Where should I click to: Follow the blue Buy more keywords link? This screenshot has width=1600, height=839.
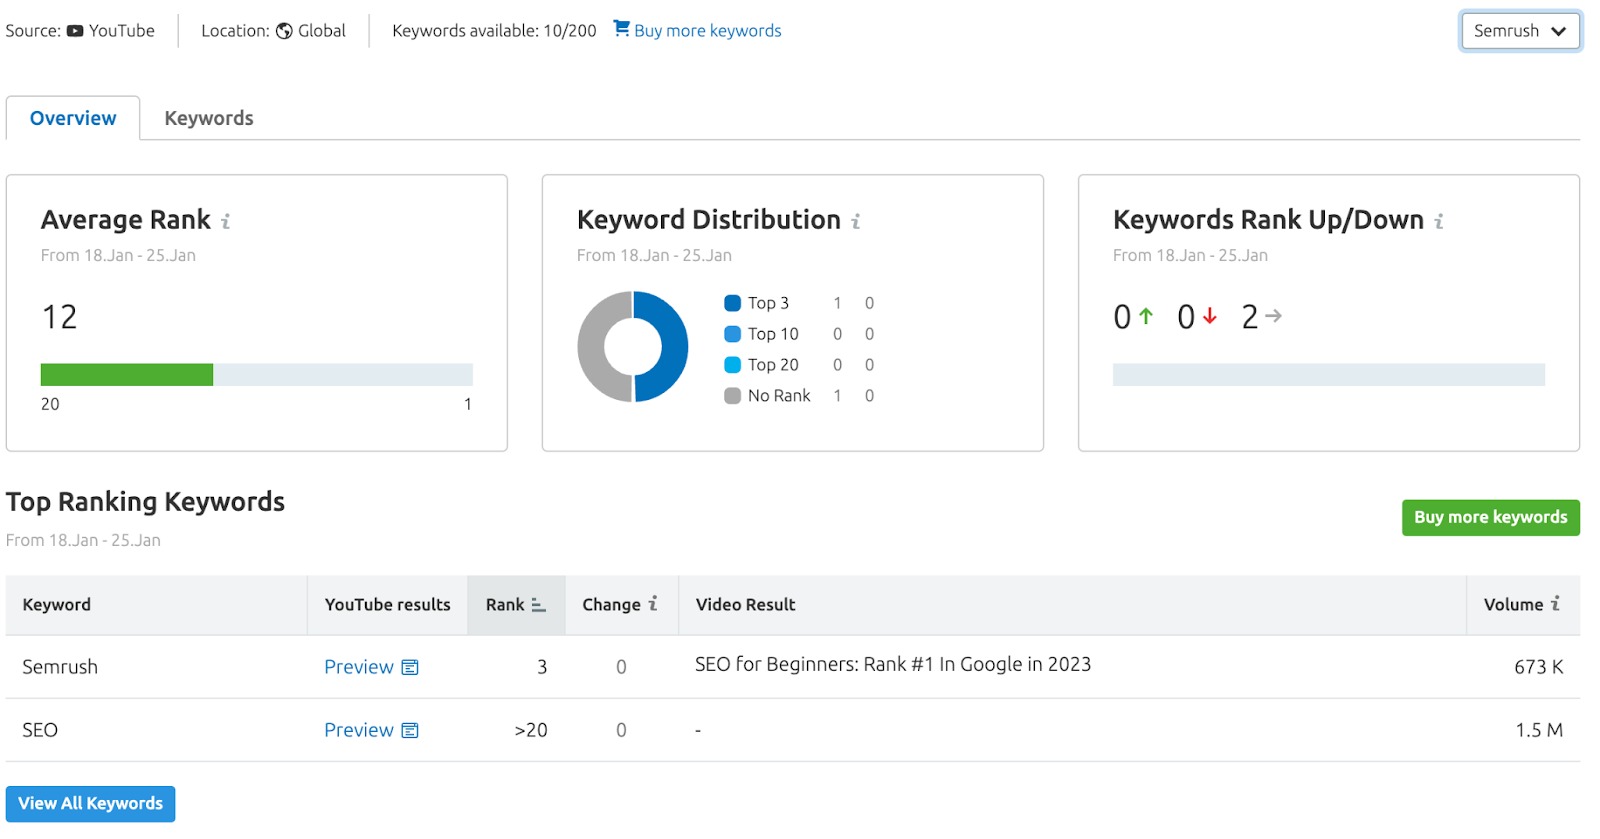pos(707,31)
